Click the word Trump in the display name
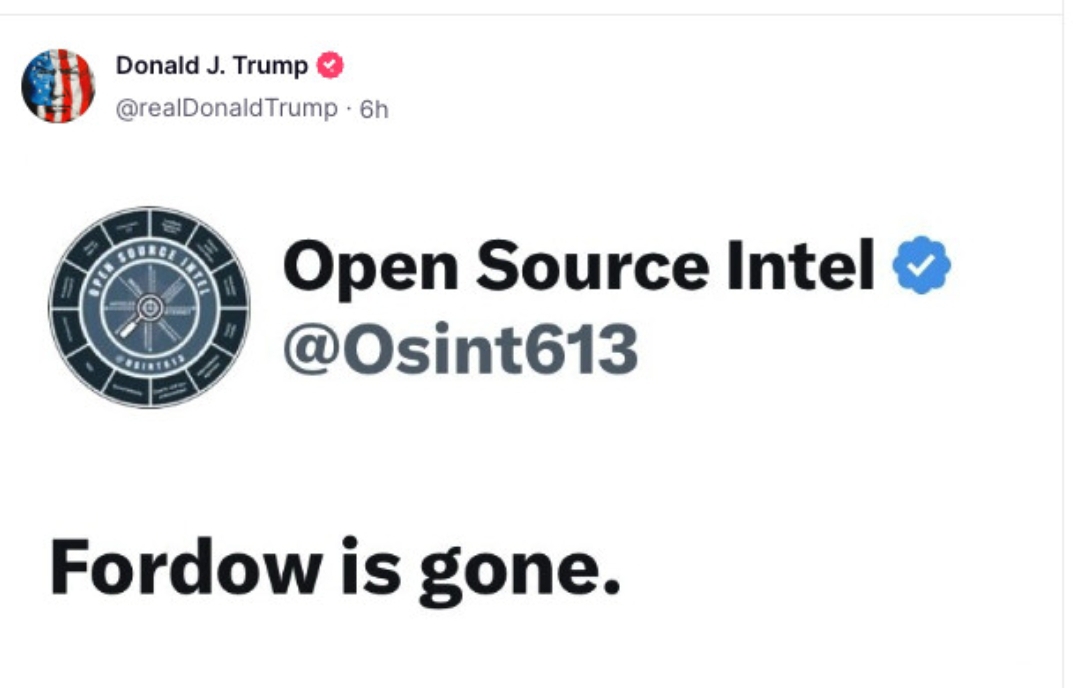 click(271, 67)
